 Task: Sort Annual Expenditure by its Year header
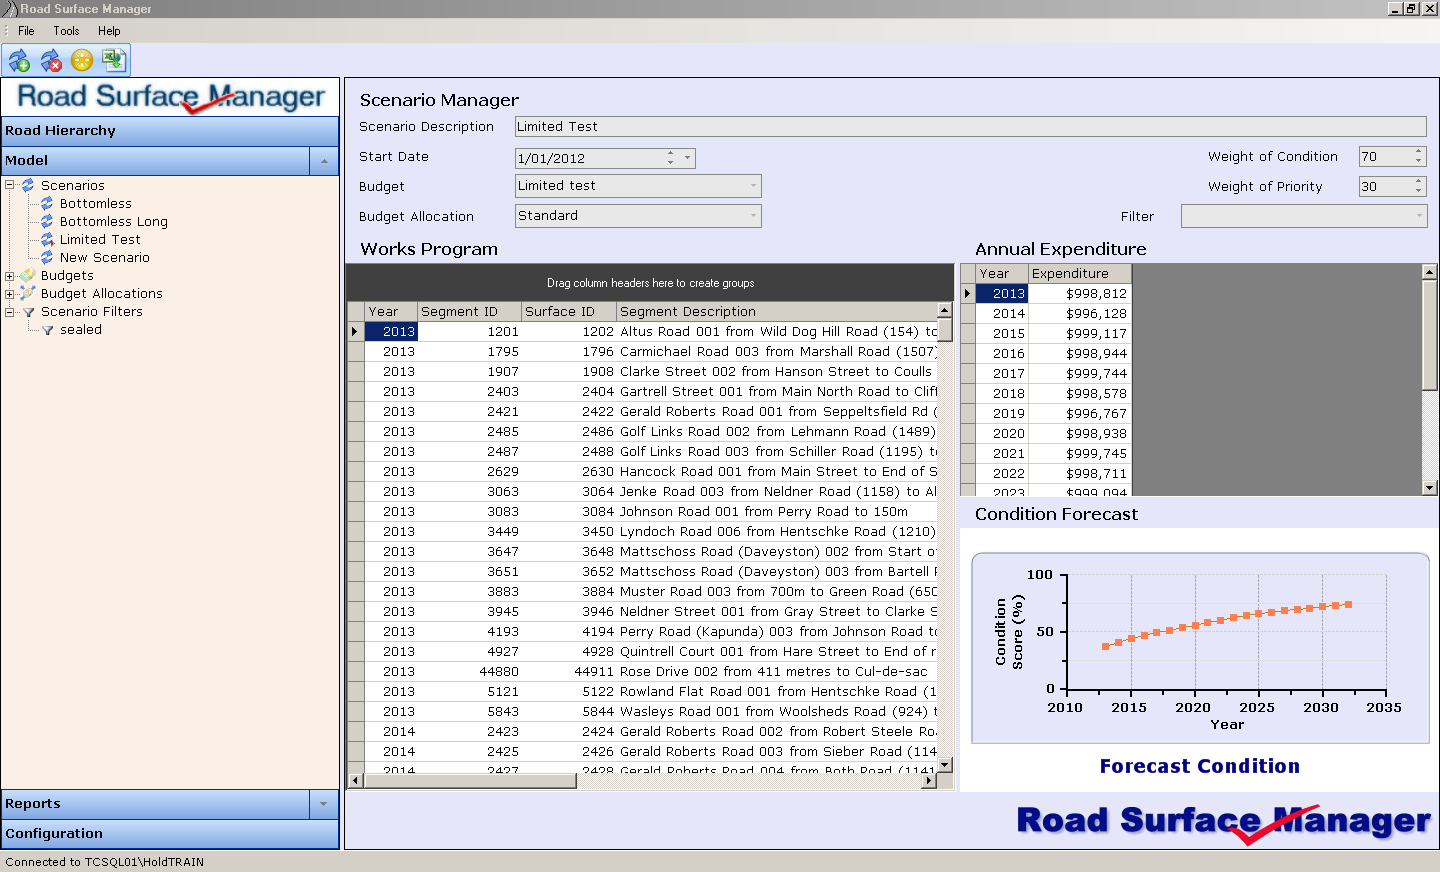click(1002, 273)
